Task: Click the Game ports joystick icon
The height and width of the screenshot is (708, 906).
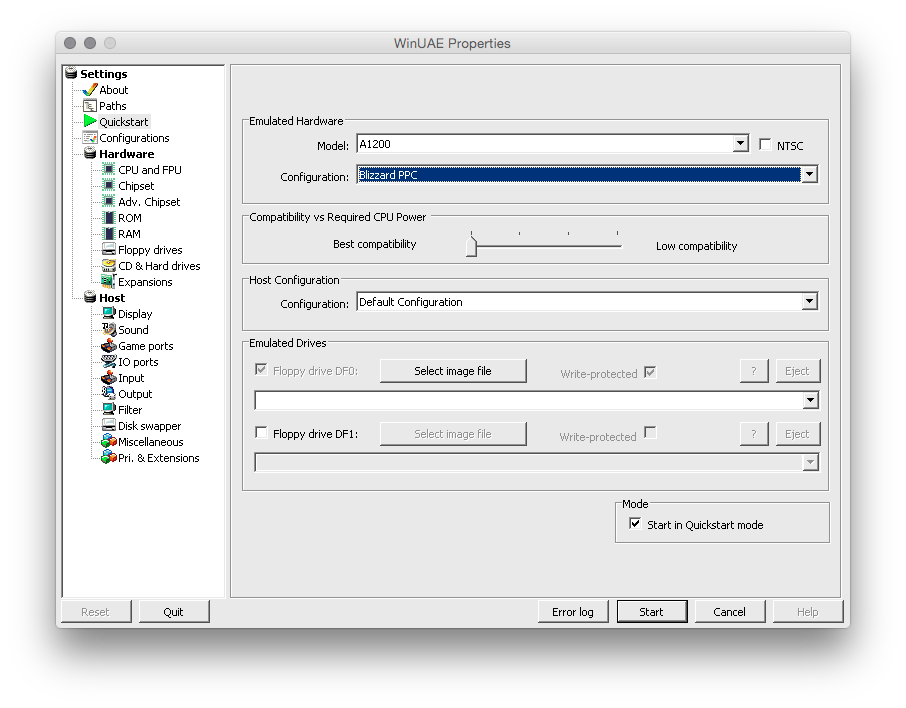Action: click(x=109, y=346)
